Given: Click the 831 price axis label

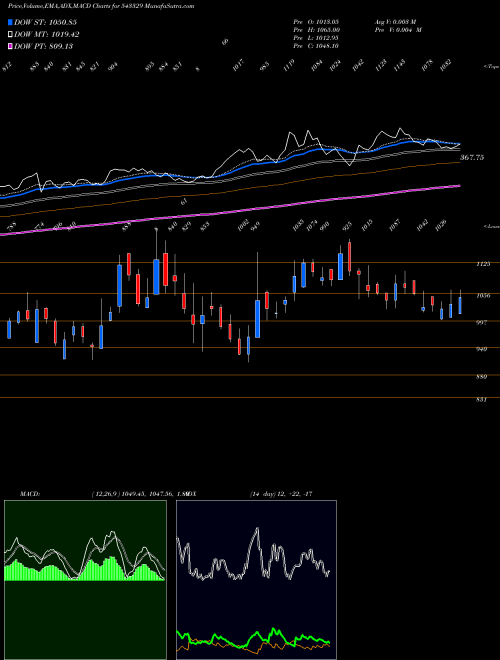Looking at the screenshot, I should 482,399.
